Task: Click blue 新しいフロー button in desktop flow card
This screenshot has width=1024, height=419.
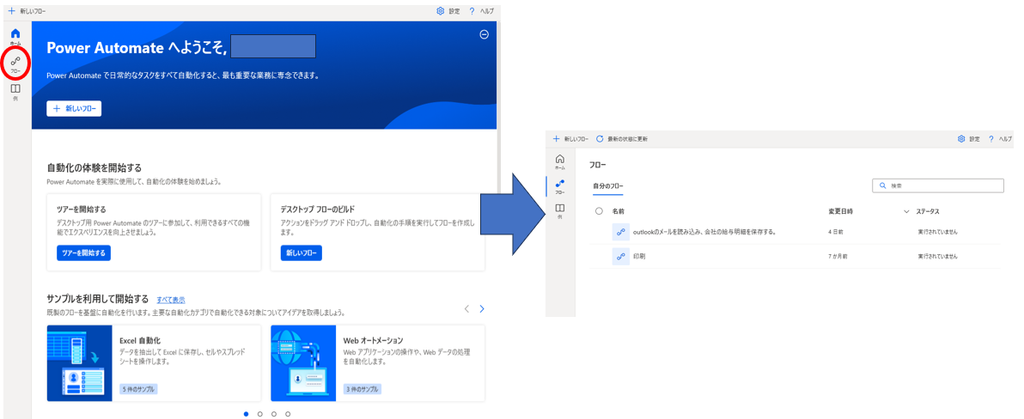Action: point(301,253)
